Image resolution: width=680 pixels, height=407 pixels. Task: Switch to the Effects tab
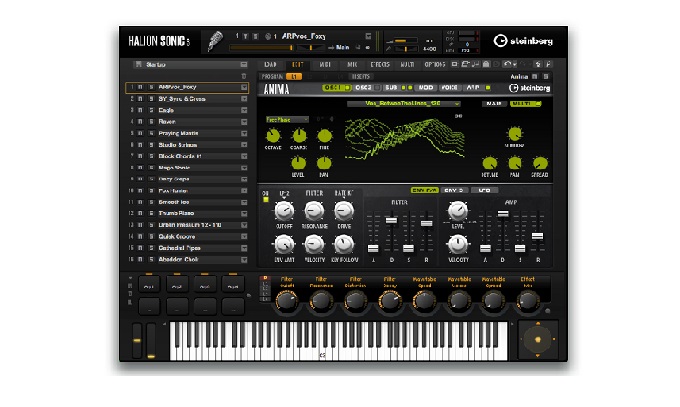380,65
